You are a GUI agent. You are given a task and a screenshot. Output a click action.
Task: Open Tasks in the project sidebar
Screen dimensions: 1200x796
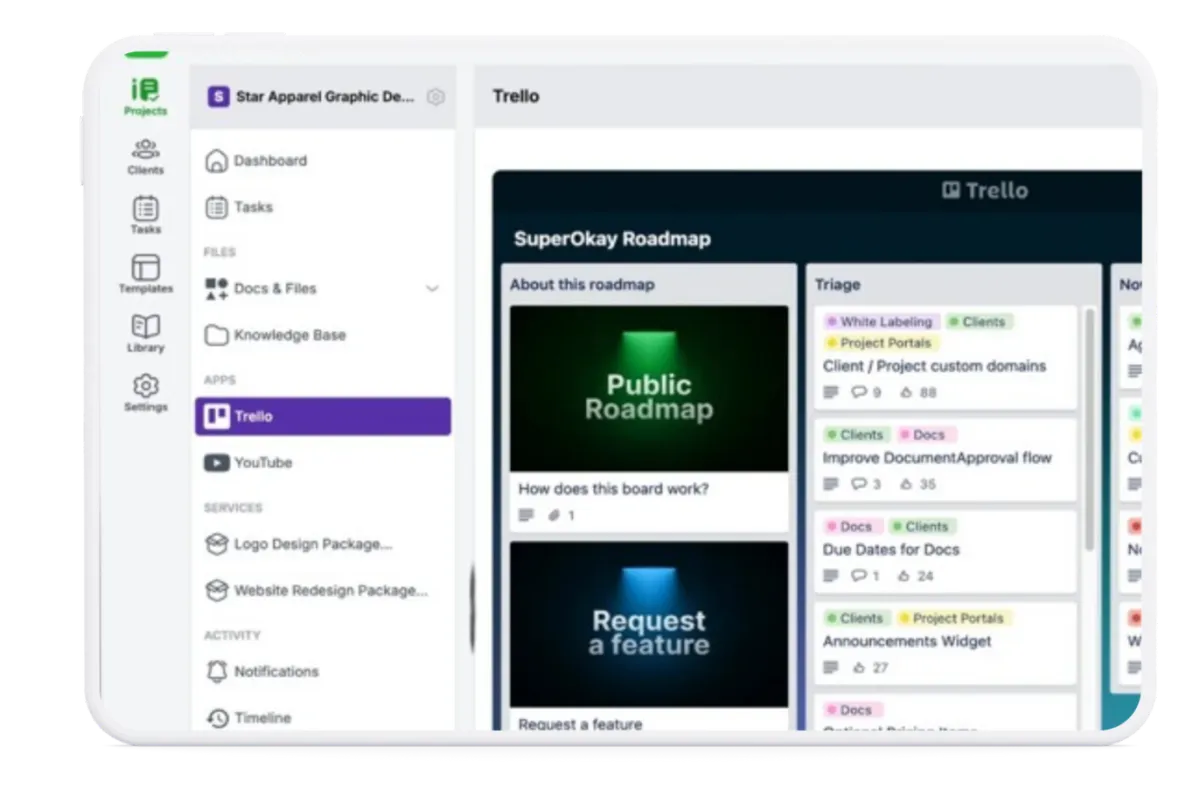pos(323,207)
